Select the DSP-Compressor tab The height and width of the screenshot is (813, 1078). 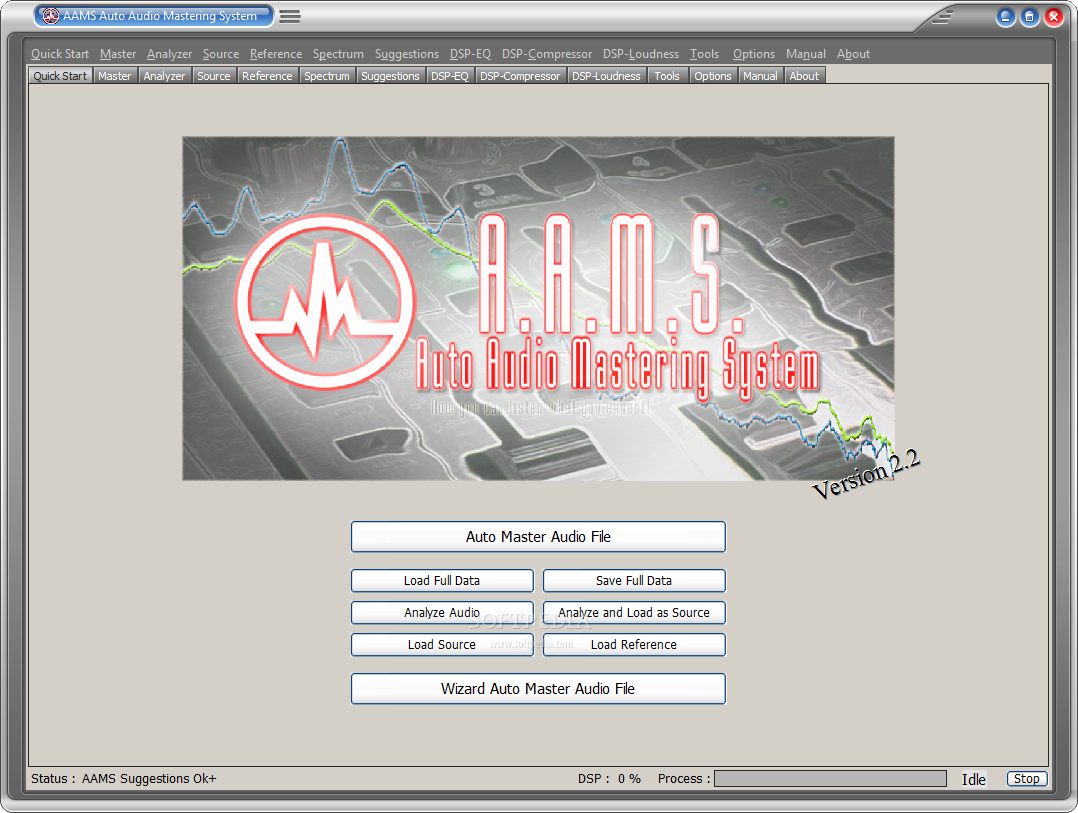520,75
